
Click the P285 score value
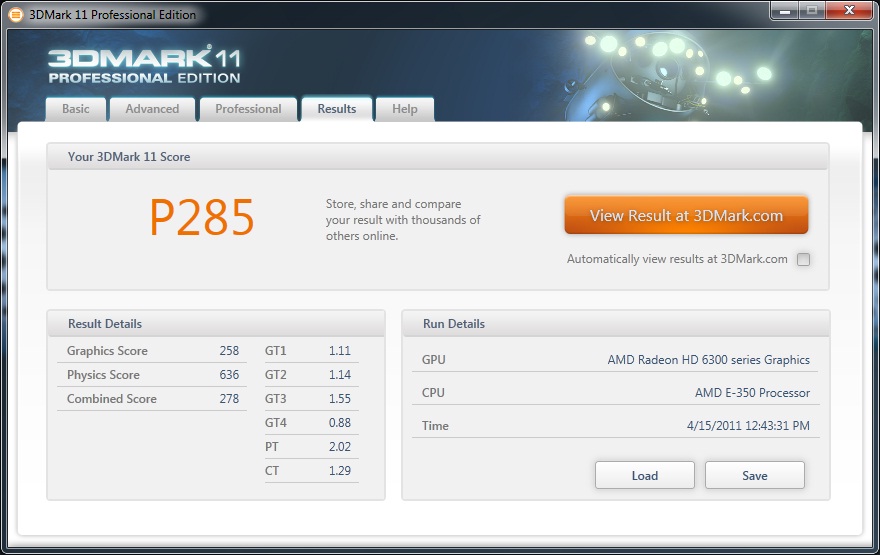tap(201, 218)
